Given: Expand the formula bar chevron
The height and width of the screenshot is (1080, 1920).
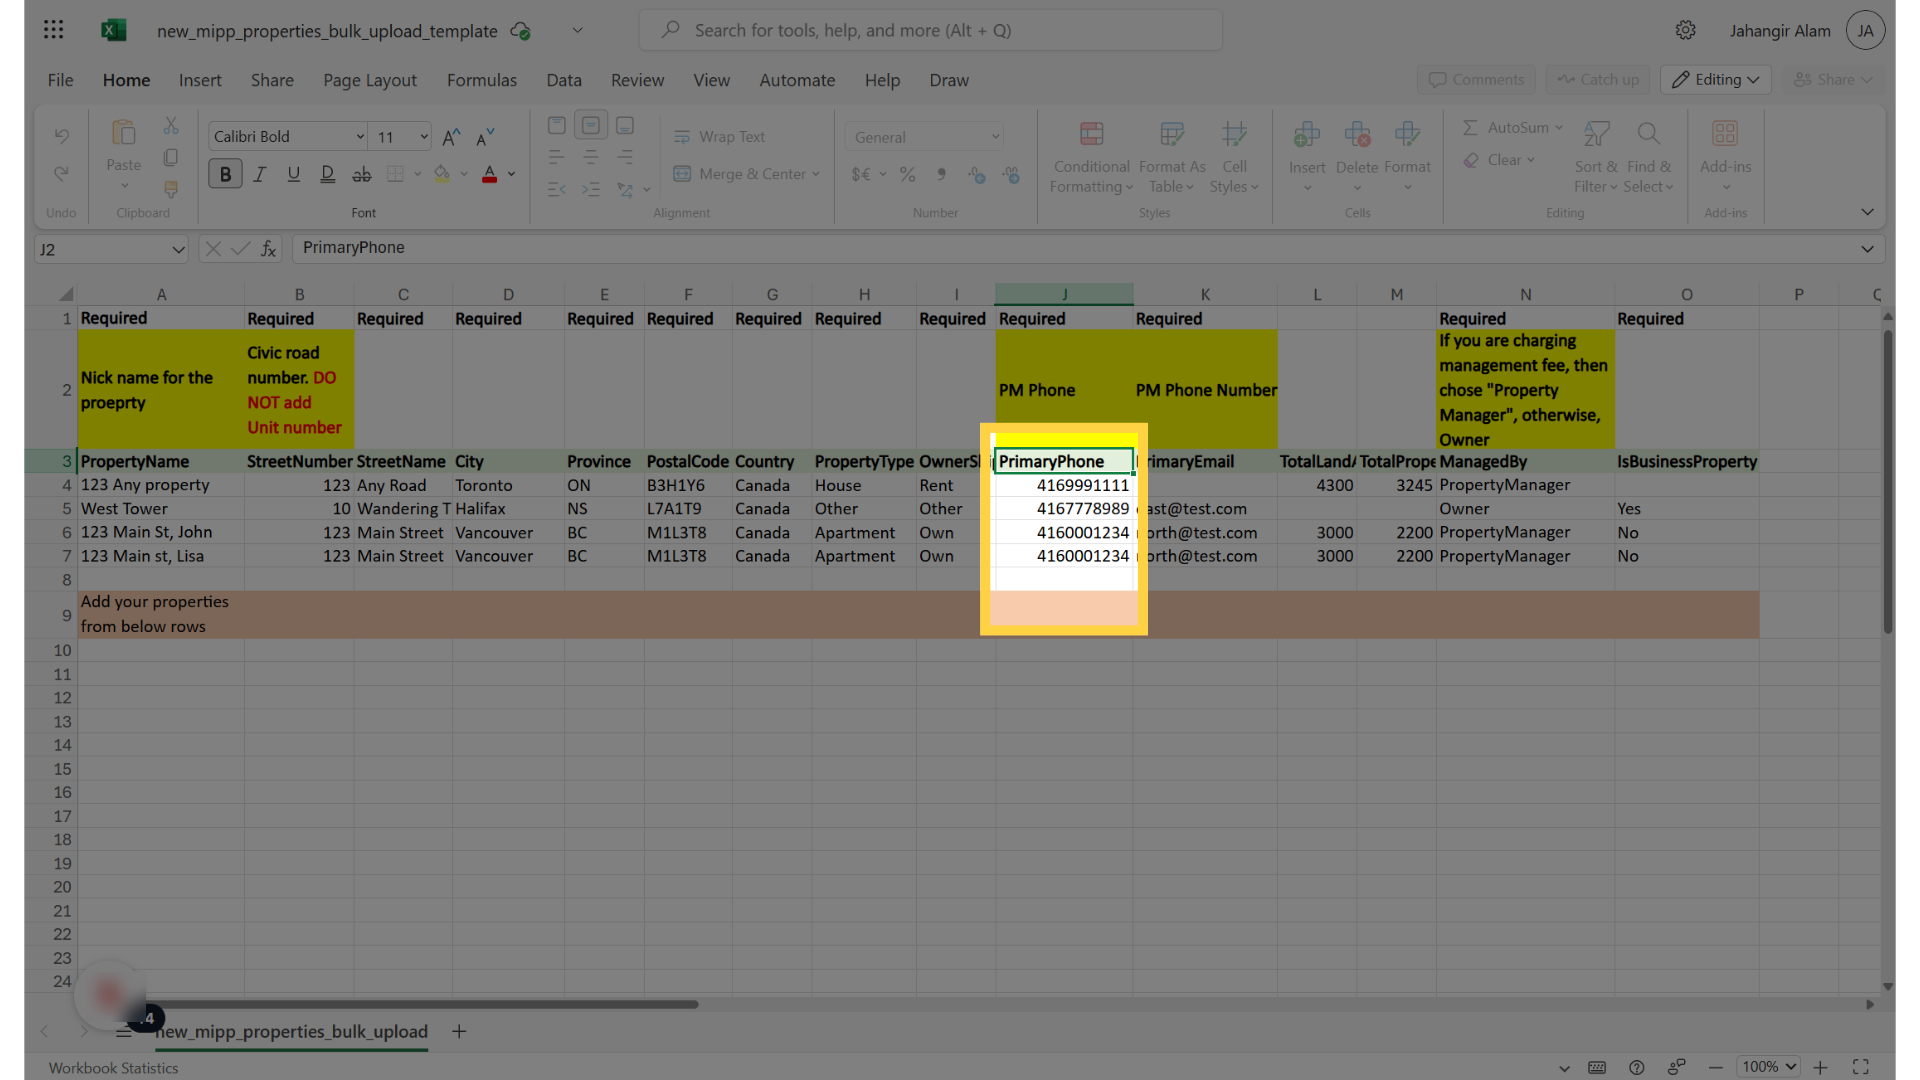Looking at the screenshot, I should (1867, 249).
